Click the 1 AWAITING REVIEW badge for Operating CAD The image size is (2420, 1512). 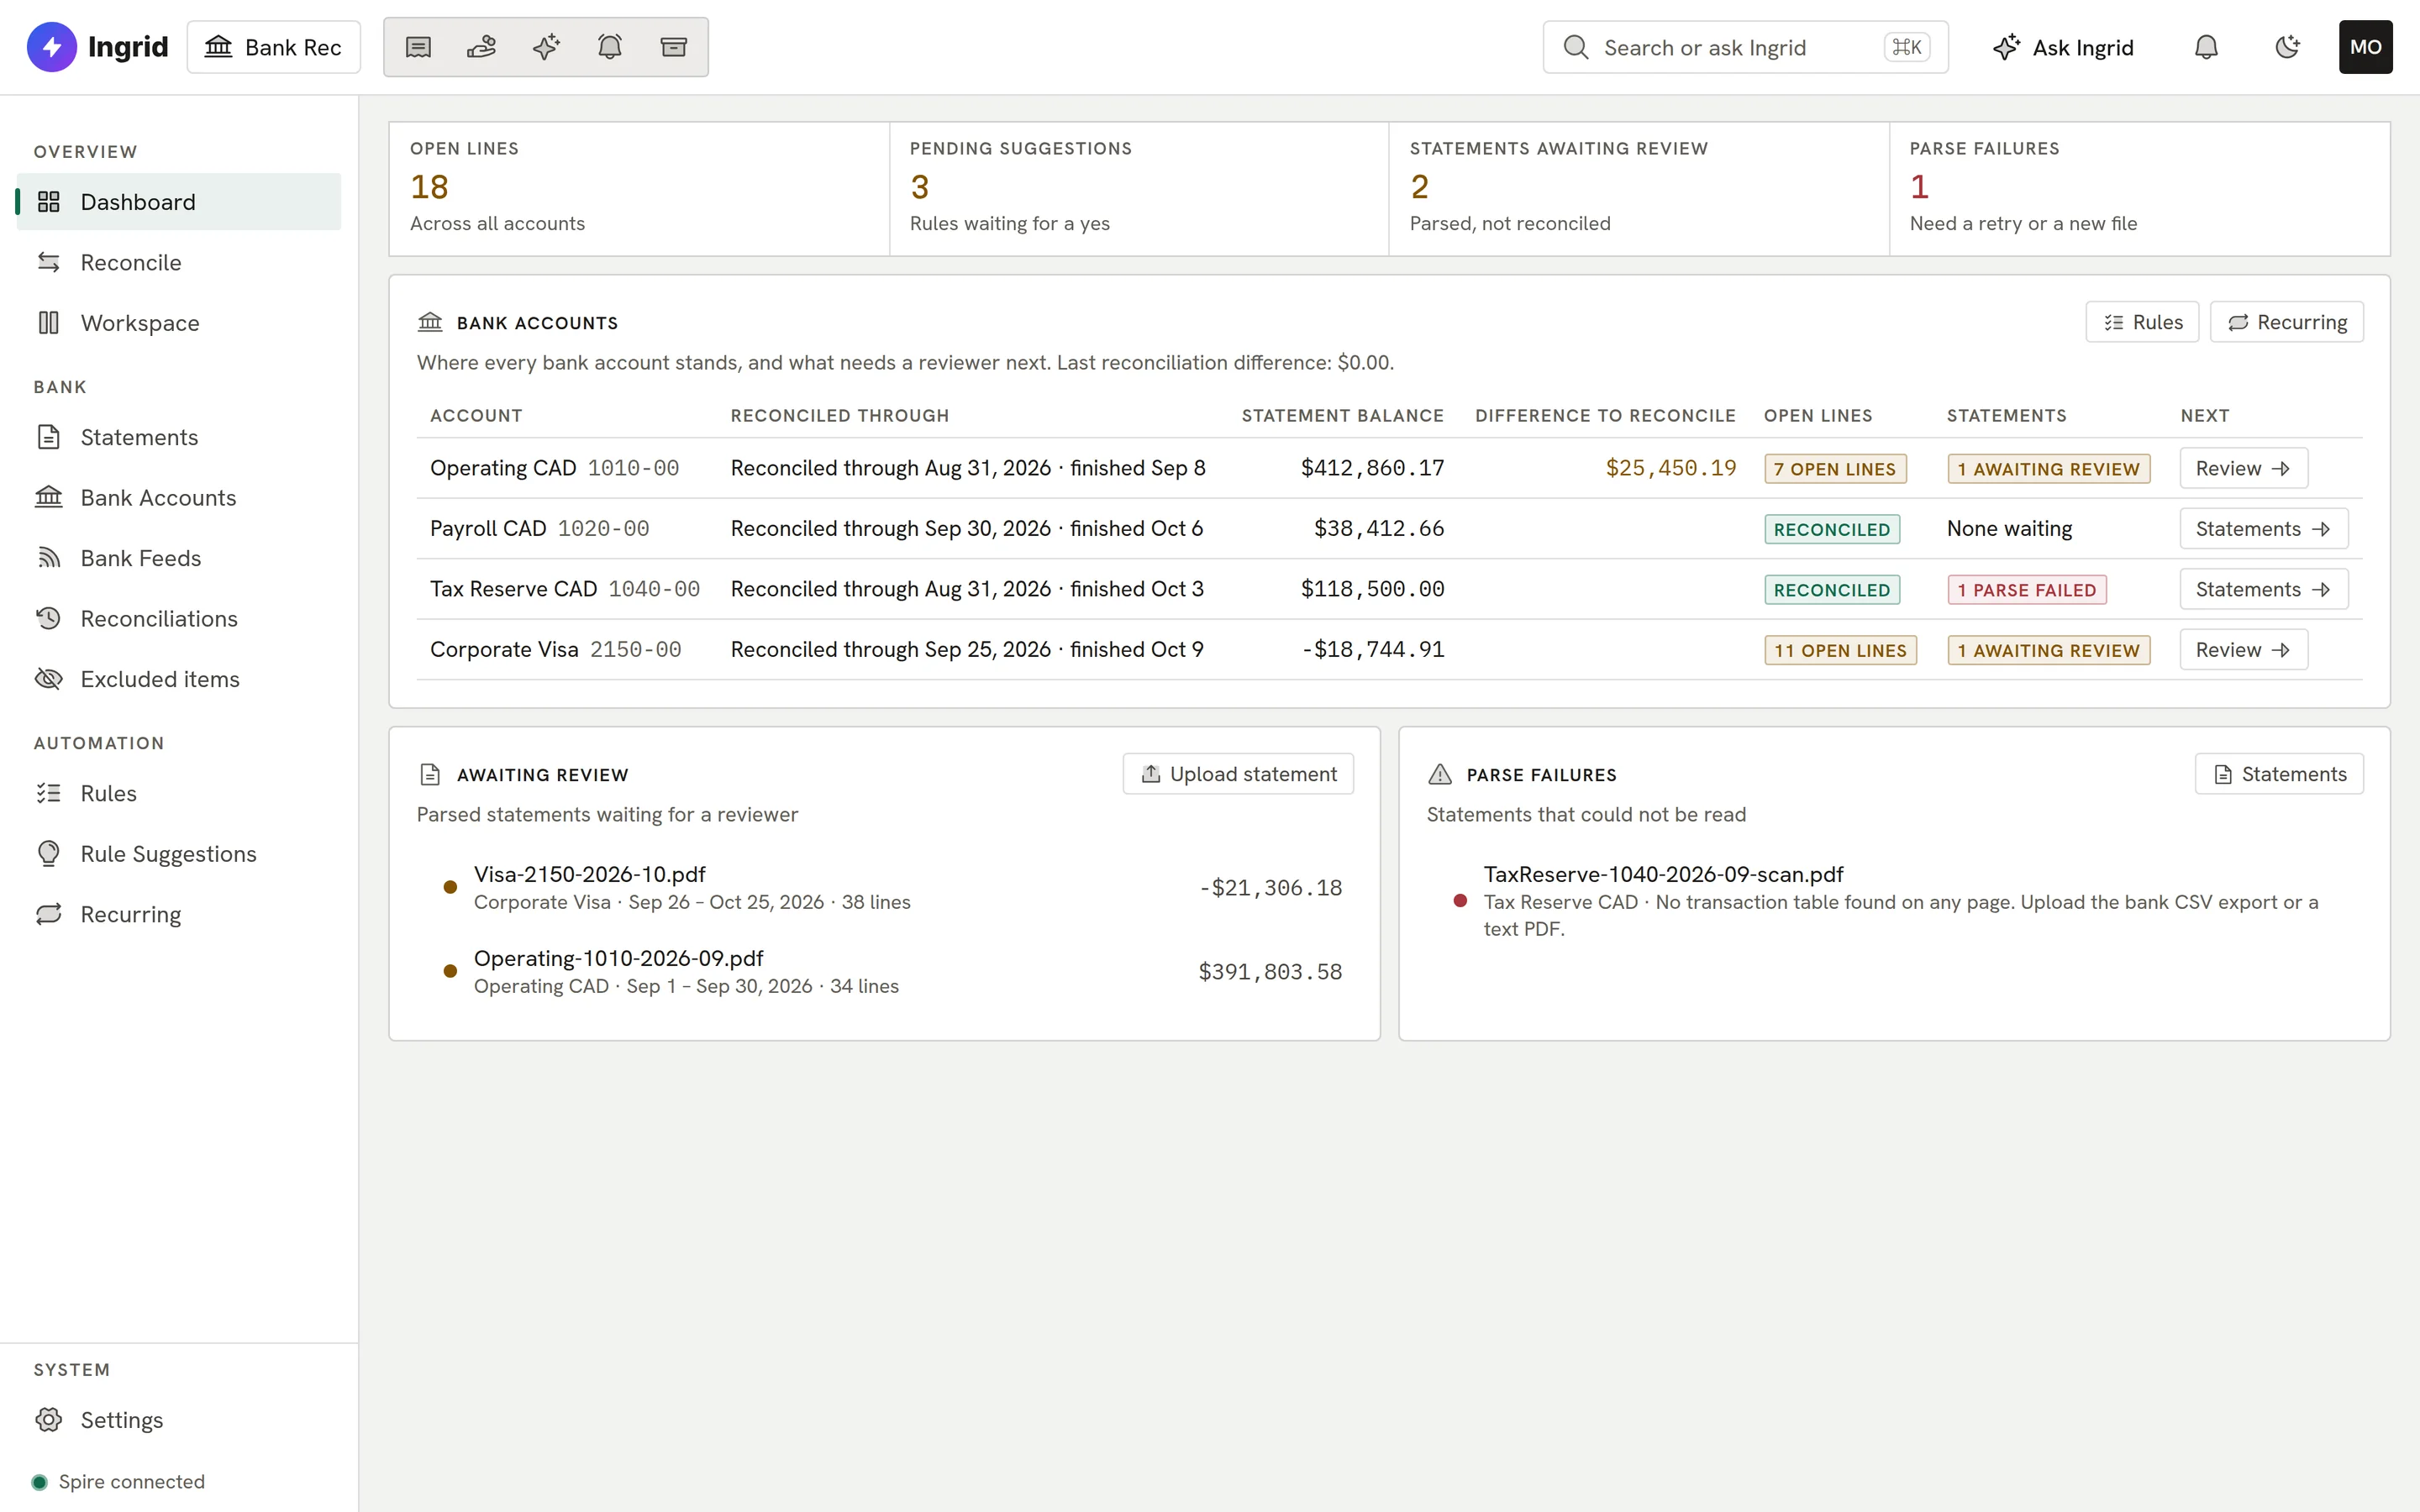(2049, 469)
